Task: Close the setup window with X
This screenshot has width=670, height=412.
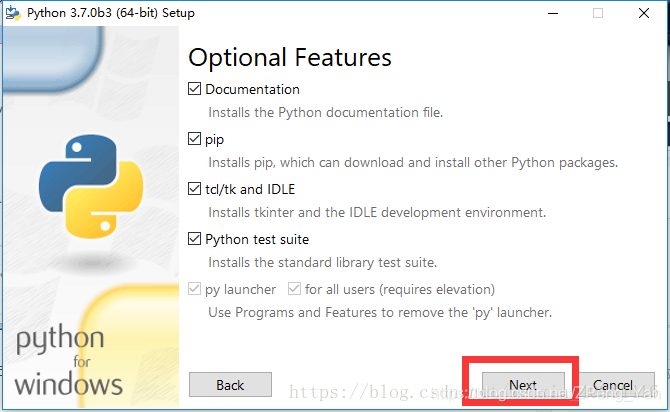Action: pyautogui.click(x=644, y=13)
